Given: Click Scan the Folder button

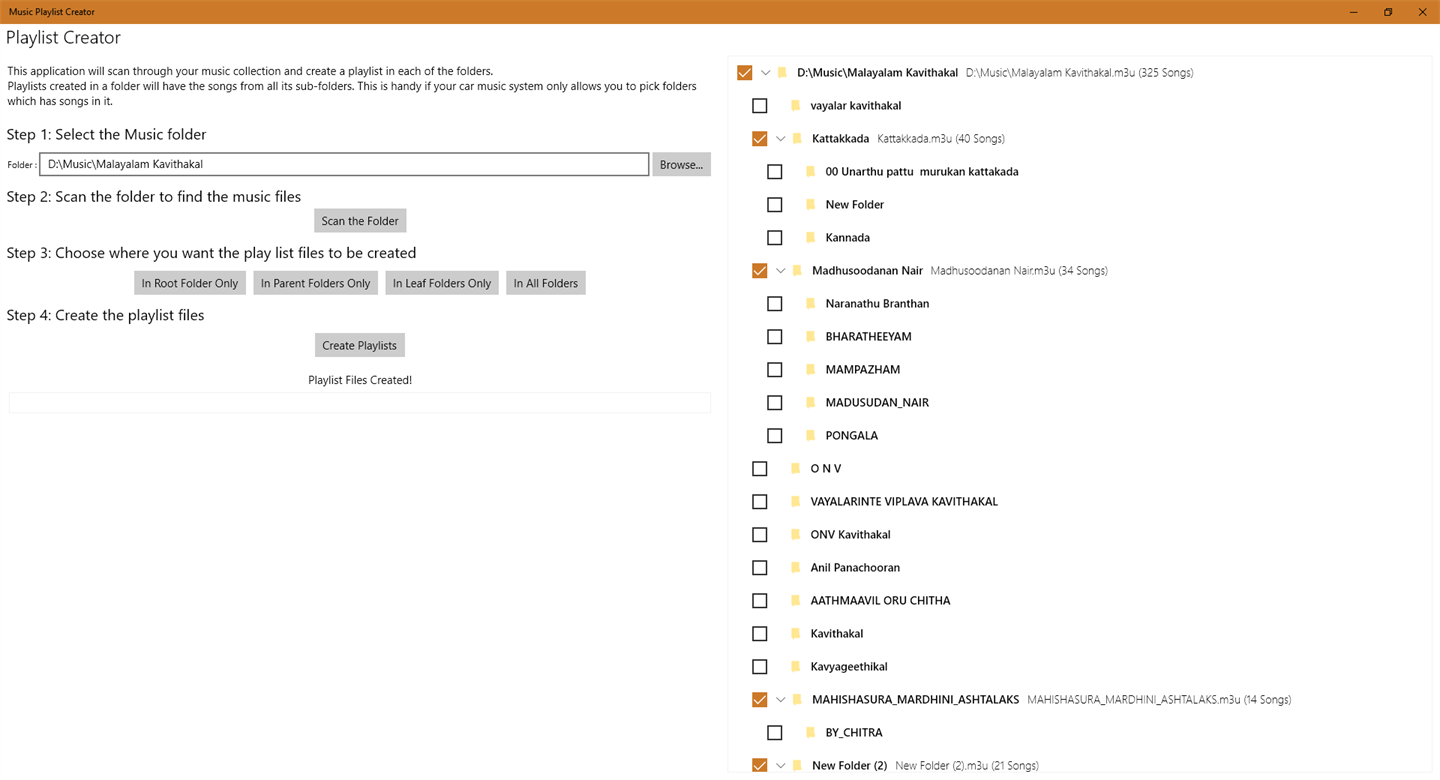Looking at the screenshot, I should click(360, 220).
